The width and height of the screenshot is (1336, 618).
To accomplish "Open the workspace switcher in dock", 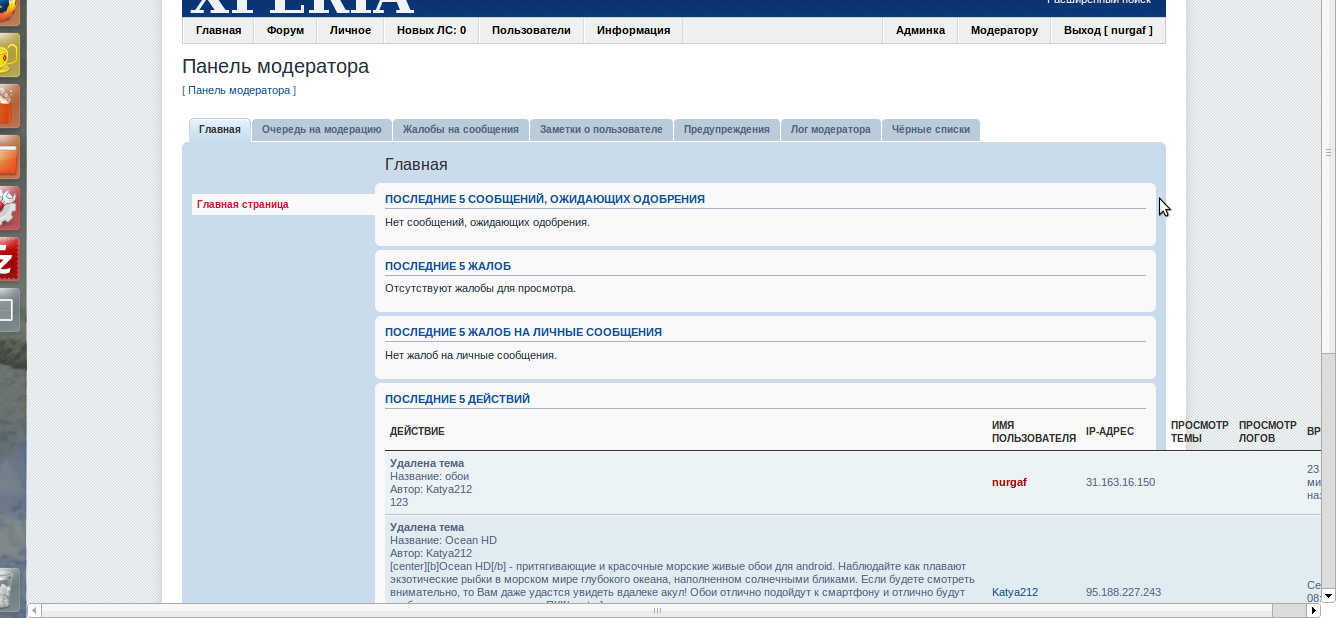I will (8, 310).
